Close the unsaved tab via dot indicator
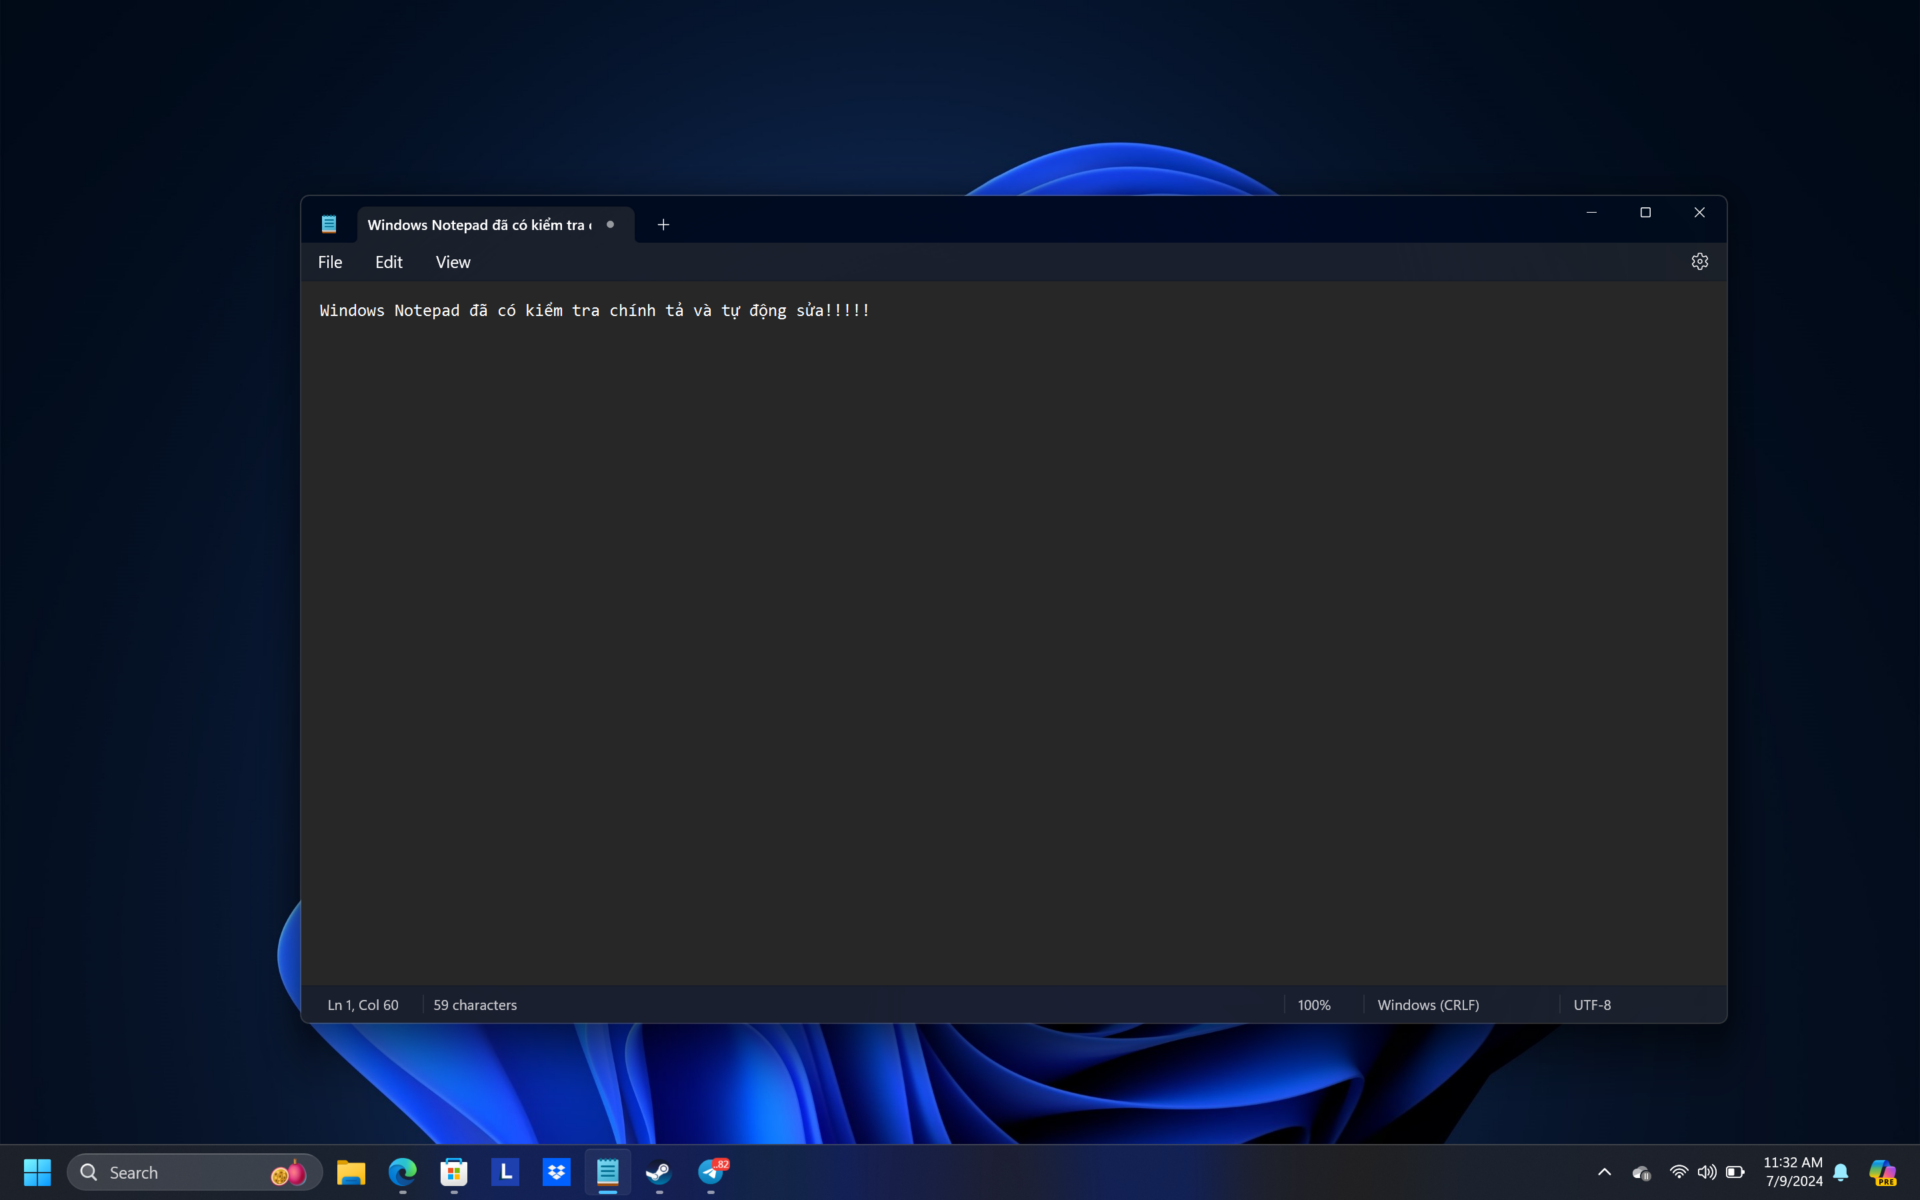1920x1200 pixels. coord(610,224)
